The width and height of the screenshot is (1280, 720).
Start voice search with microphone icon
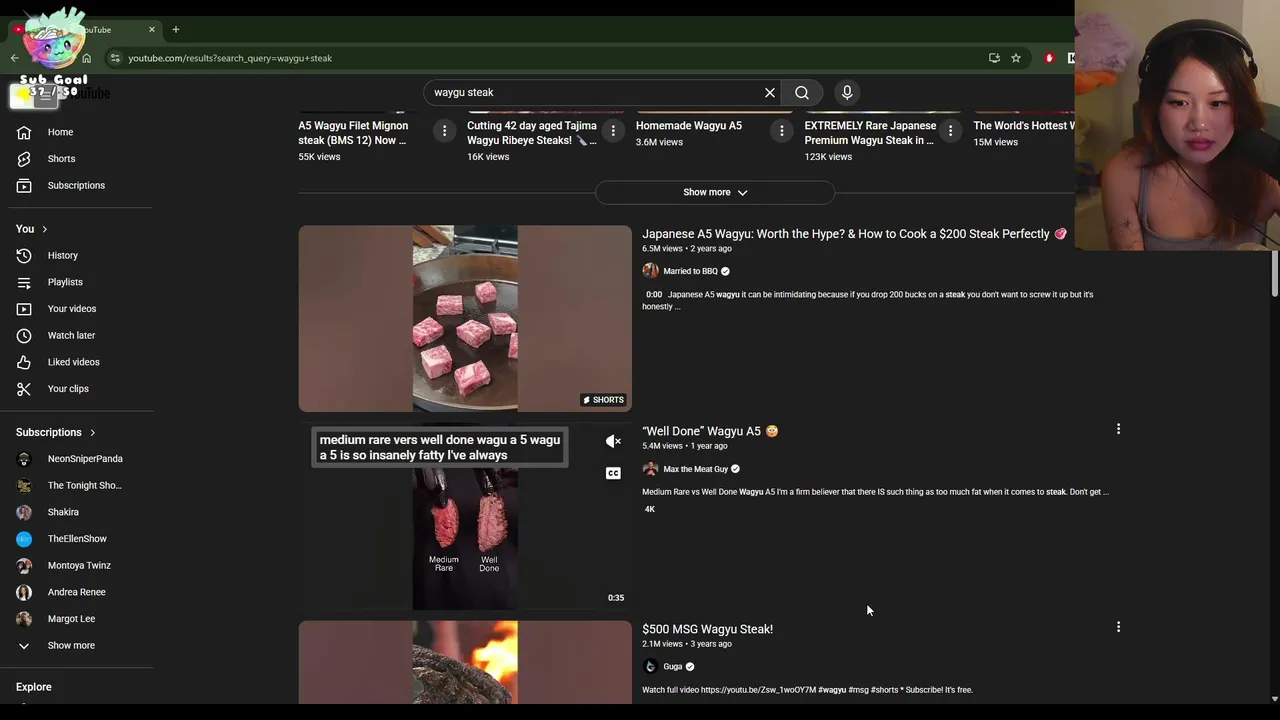pyautogui.click(x=847, y=92)
